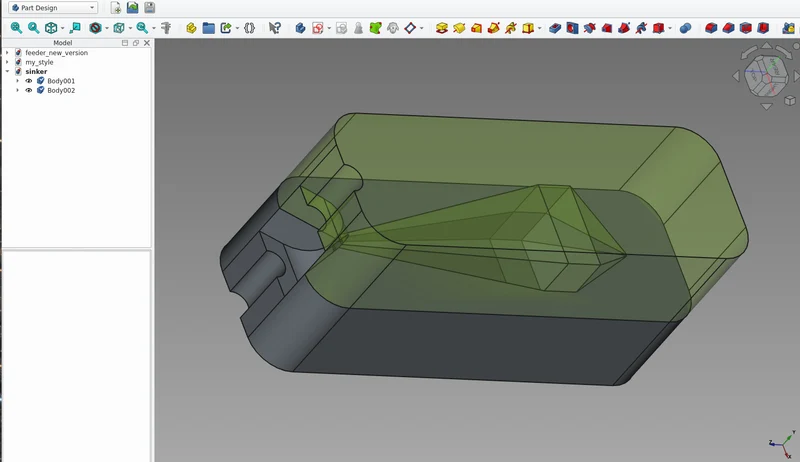Click the navigation cube
Image resolution: width=800 pixels, height=462 pixels.
766,76
